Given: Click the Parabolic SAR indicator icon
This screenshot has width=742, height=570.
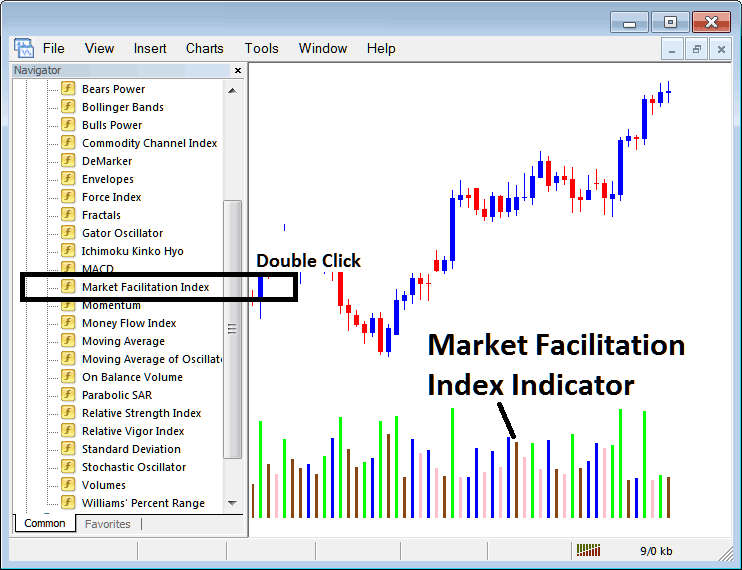Looking at the screenshot, I should (x=68, y=395).
